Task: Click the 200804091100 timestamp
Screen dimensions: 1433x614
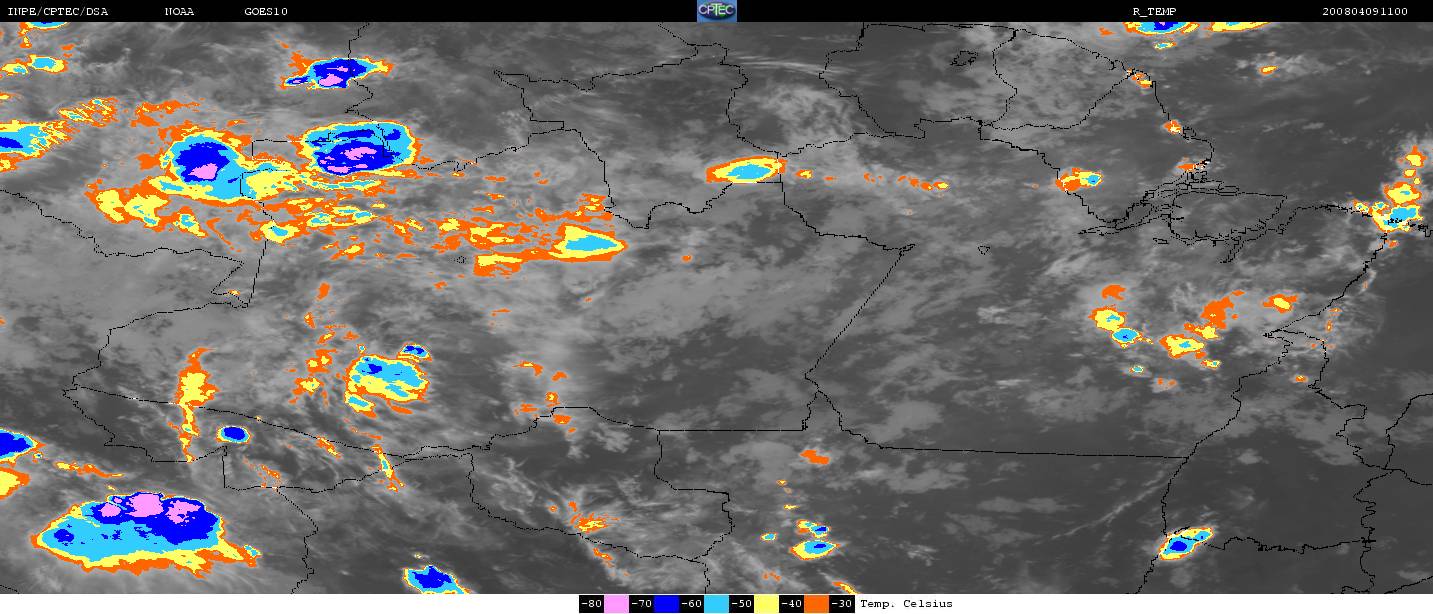Action: 1364,12
